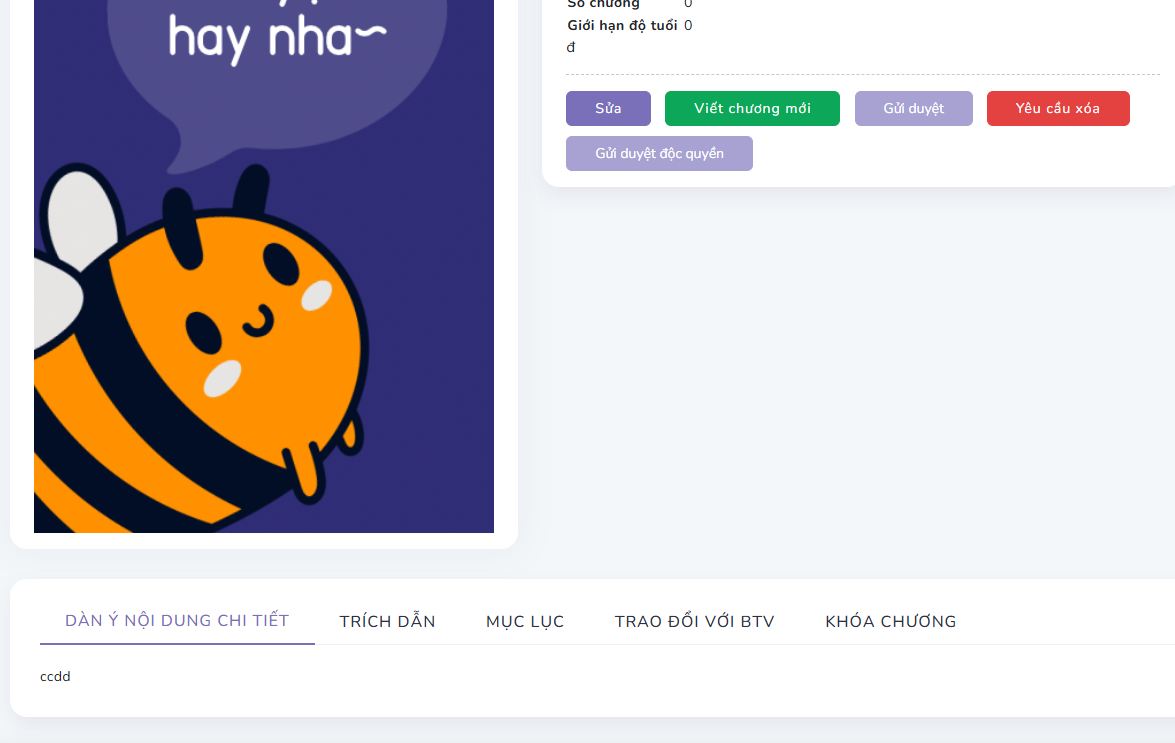Viewport: 1175px width, 743px height.
Task: Open the DÀN Ý NỘI DUNG CHI TIẾT tab
Action: pos(177,621)
